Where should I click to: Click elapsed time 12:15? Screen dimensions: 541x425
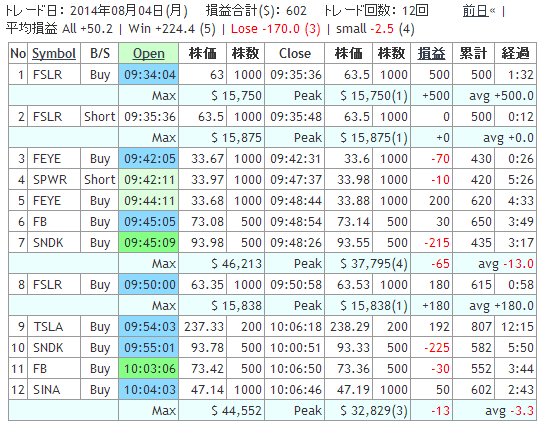(x=517, y=327)
